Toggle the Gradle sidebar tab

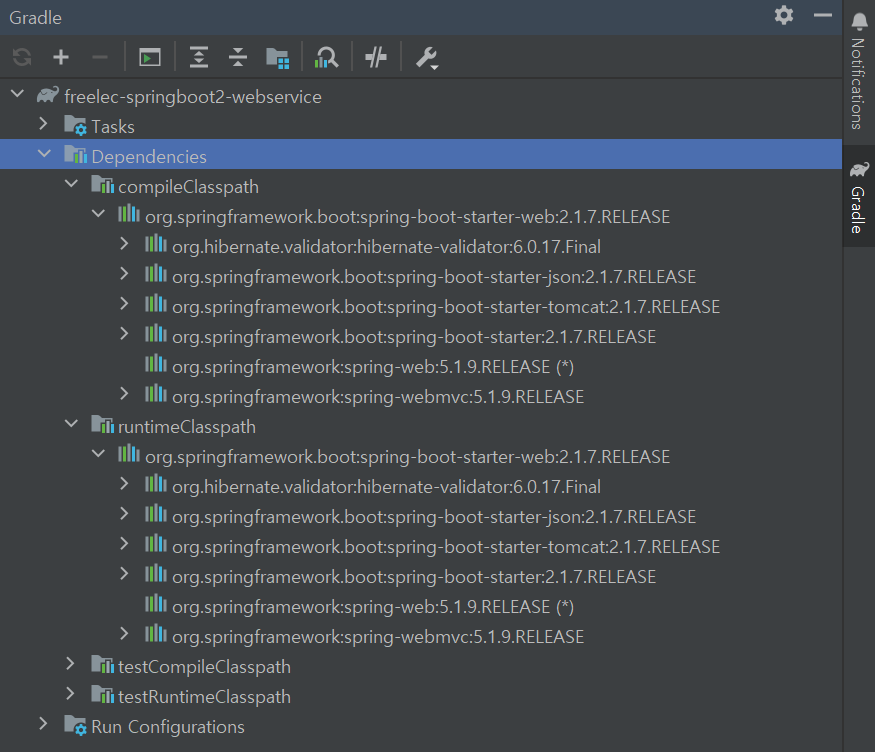(x=859, y=196)
